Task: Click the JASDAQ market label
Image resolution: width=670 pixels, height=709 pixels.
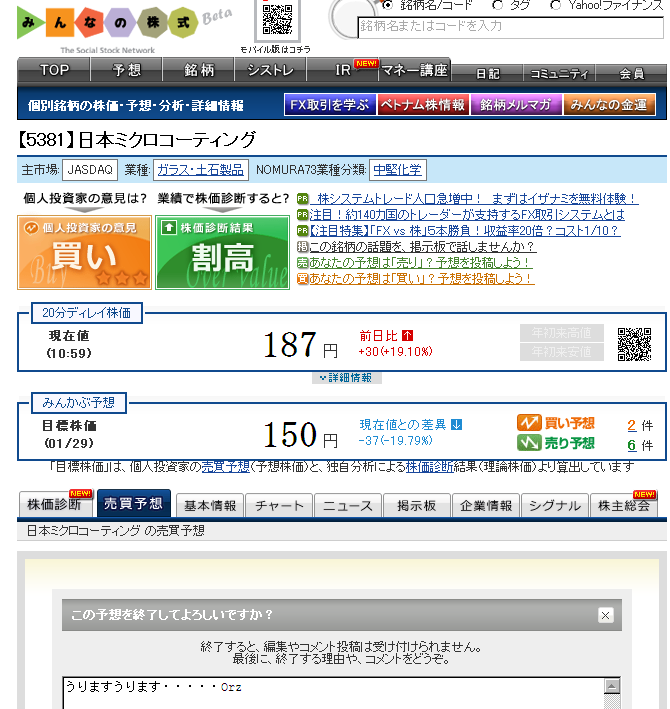Action: coord(90,170)
